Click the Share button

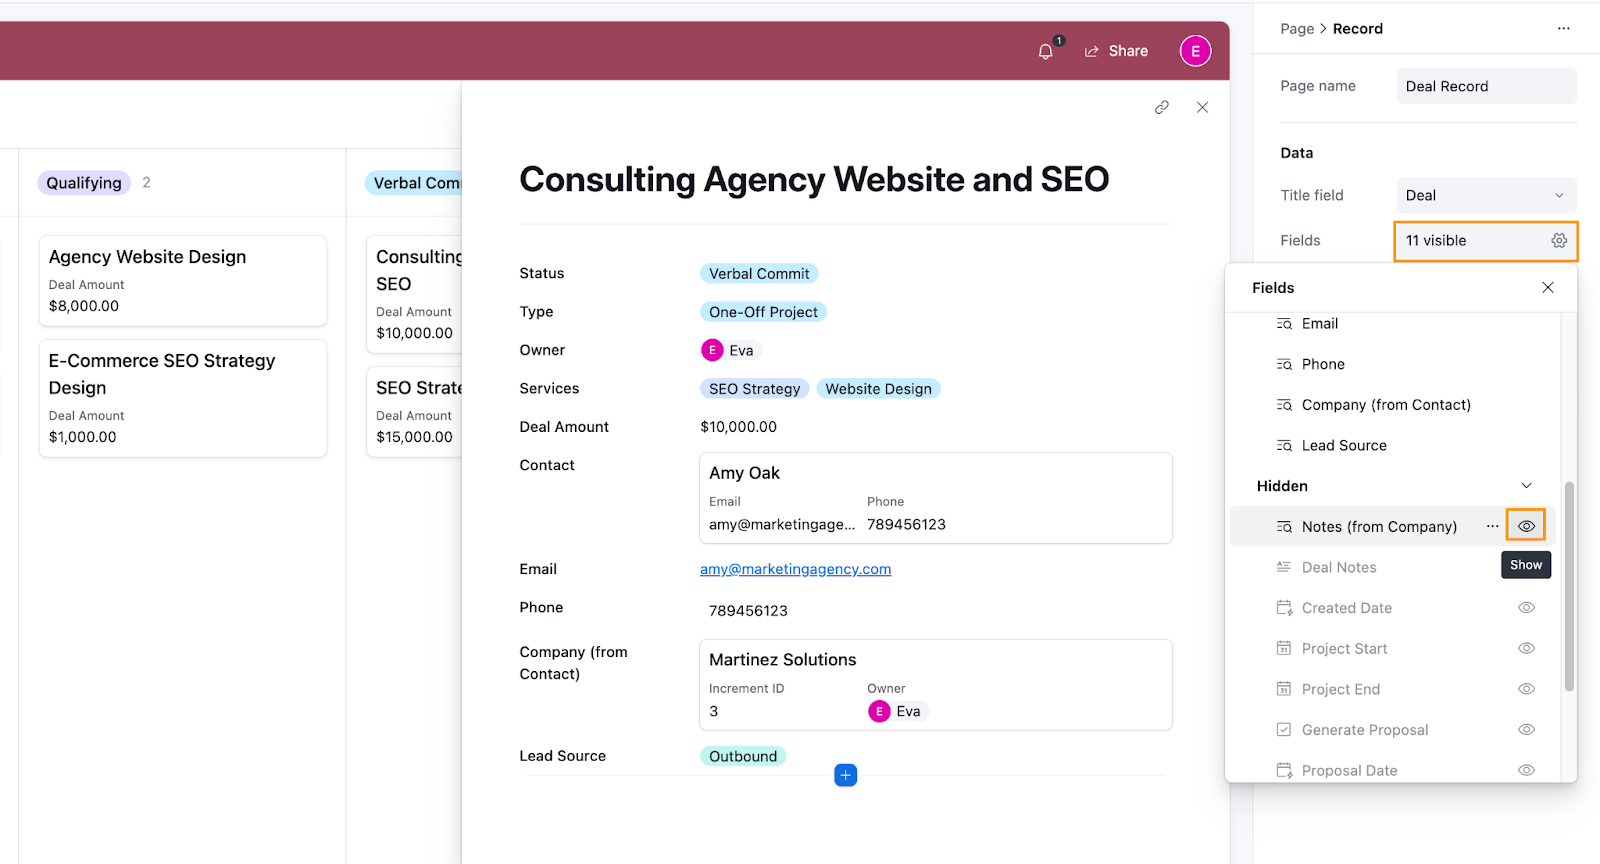pyautogui.click(x=1116, y=51)
